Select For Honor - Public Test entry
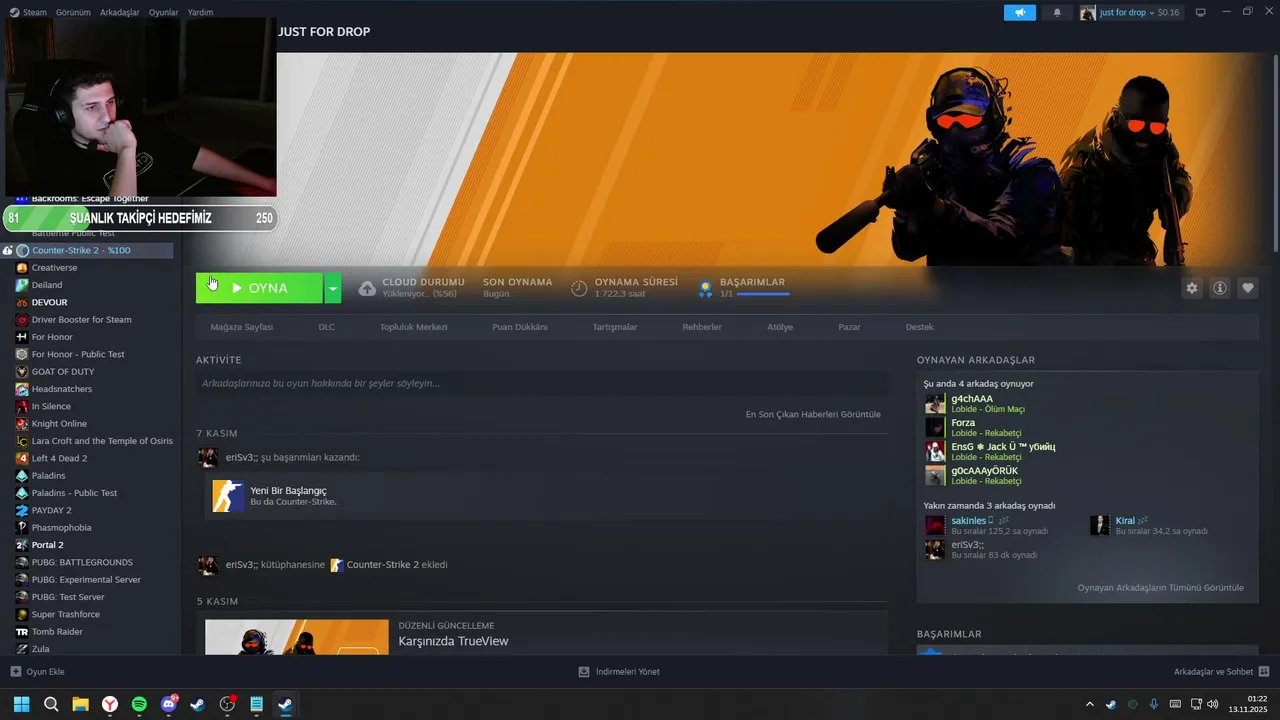The height and width of the screenshot is (720, 1280). pyautogui.click(x=78, y=354)
